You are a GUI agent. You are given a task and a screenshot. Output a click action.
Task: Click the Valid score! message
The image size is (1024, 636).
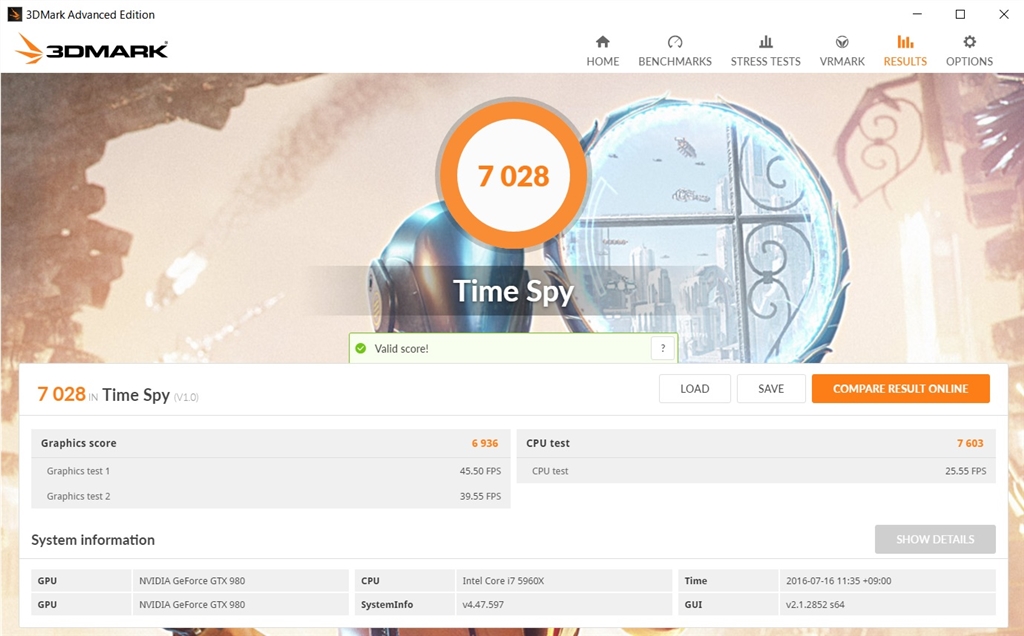(401, 349)
